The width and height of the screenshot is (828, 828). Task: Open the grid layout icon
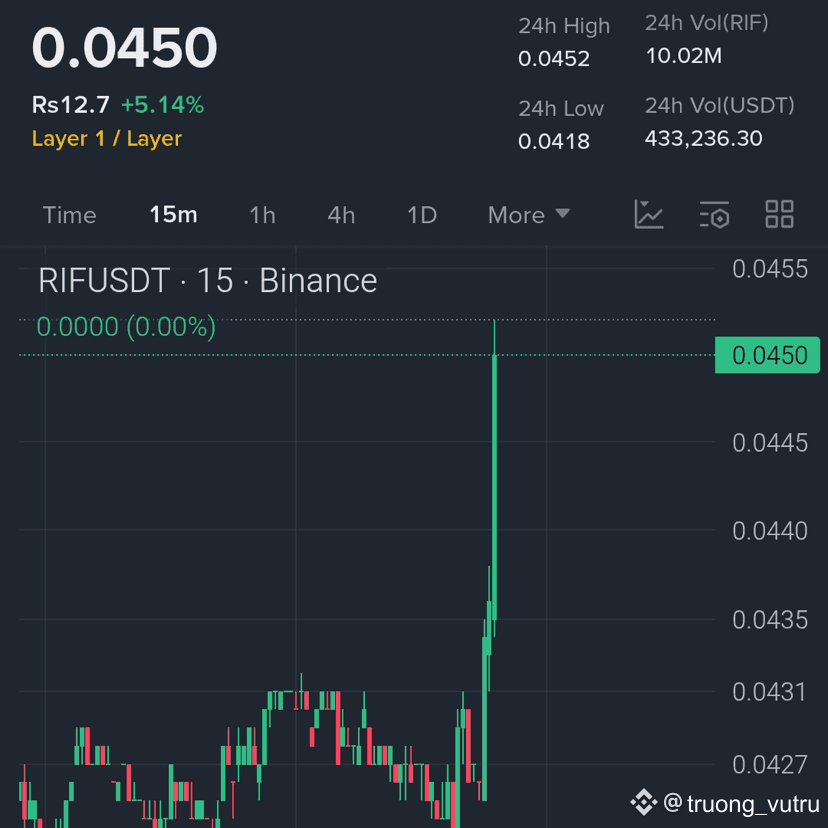779,214
